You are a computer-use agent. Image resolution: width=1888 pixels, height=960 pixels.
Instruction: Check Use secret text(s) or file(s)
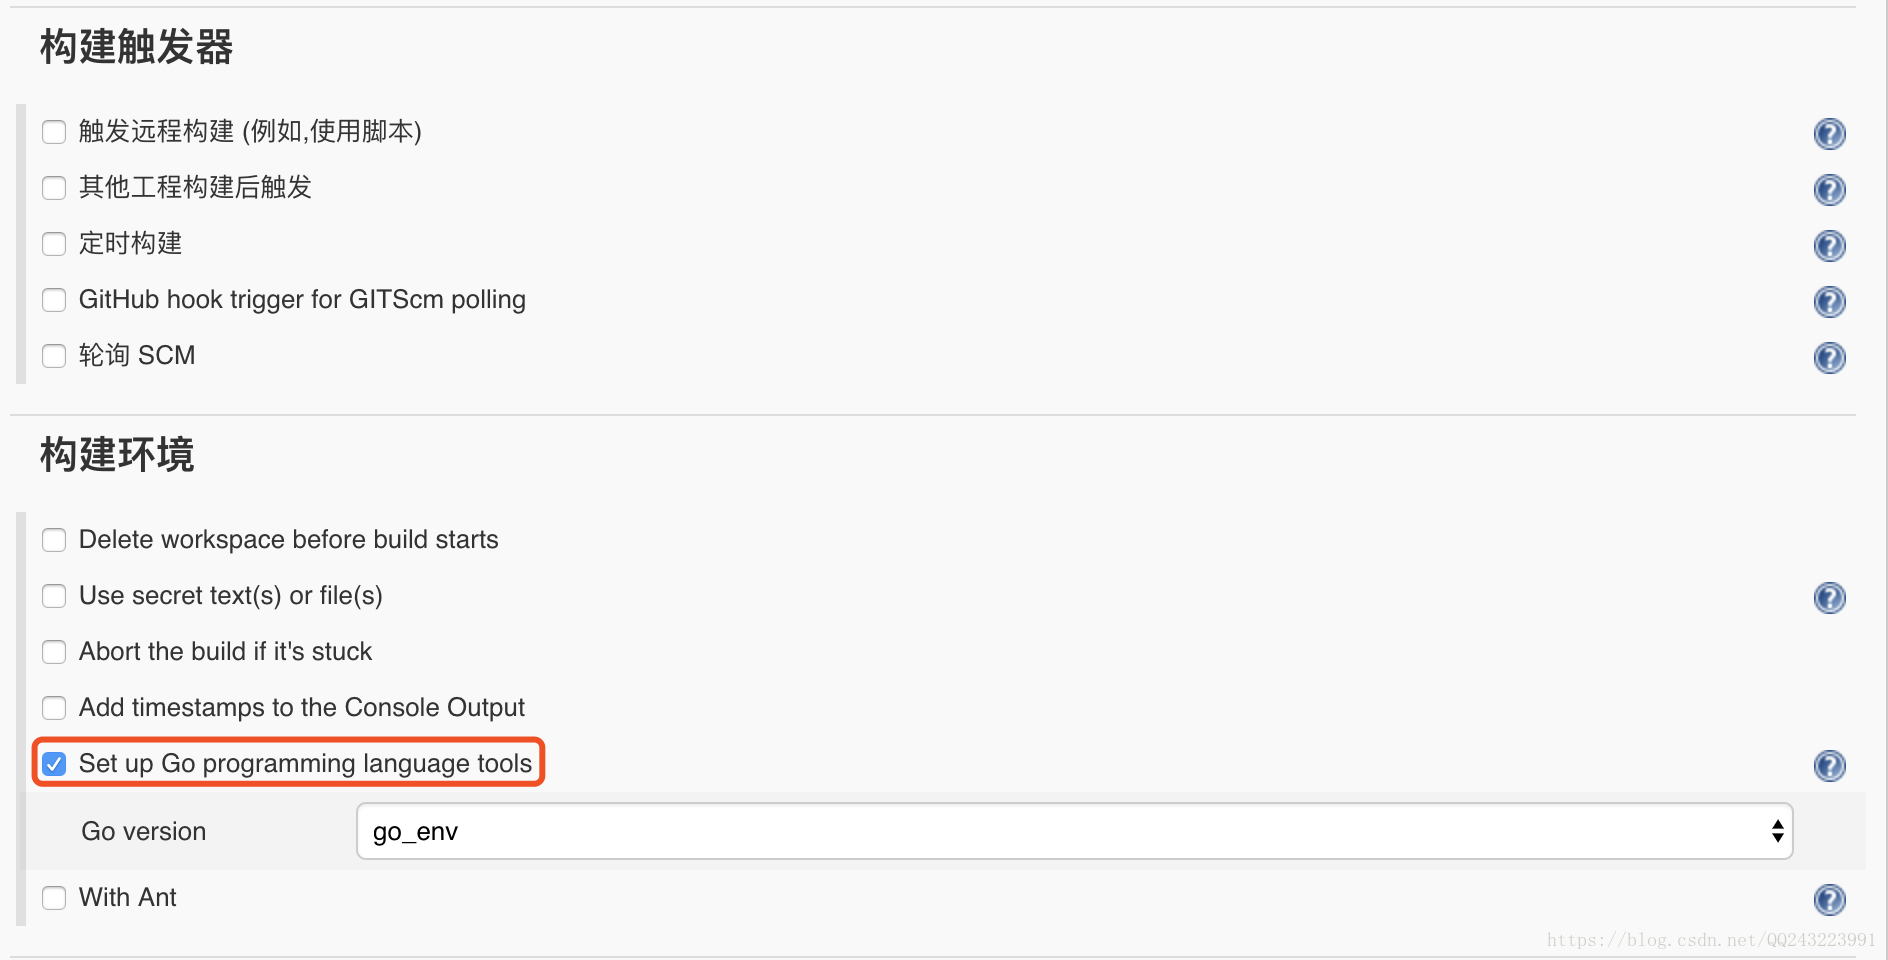point(54,596)
